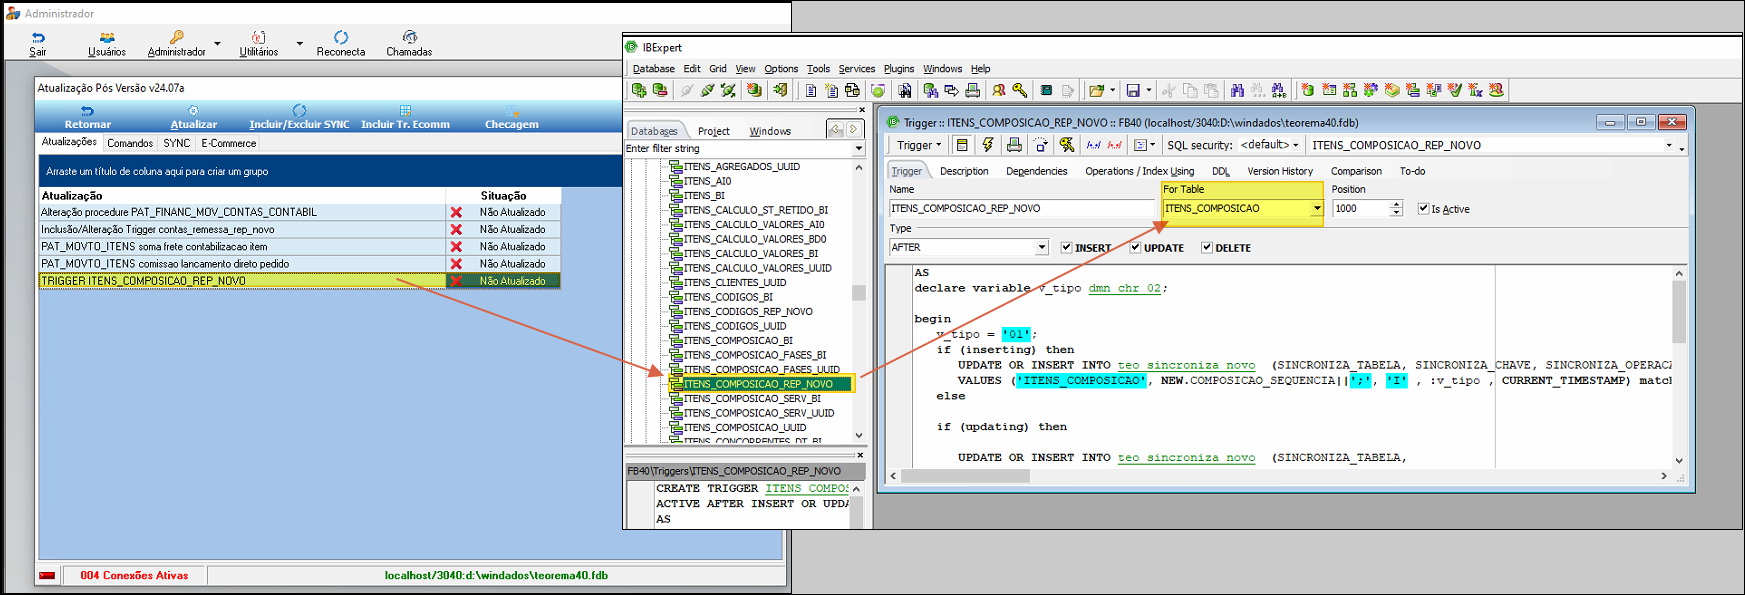1745x595 pixels.
Task: Click the New Table icon in IBExpert toolbar
Action: (1329, 90)
